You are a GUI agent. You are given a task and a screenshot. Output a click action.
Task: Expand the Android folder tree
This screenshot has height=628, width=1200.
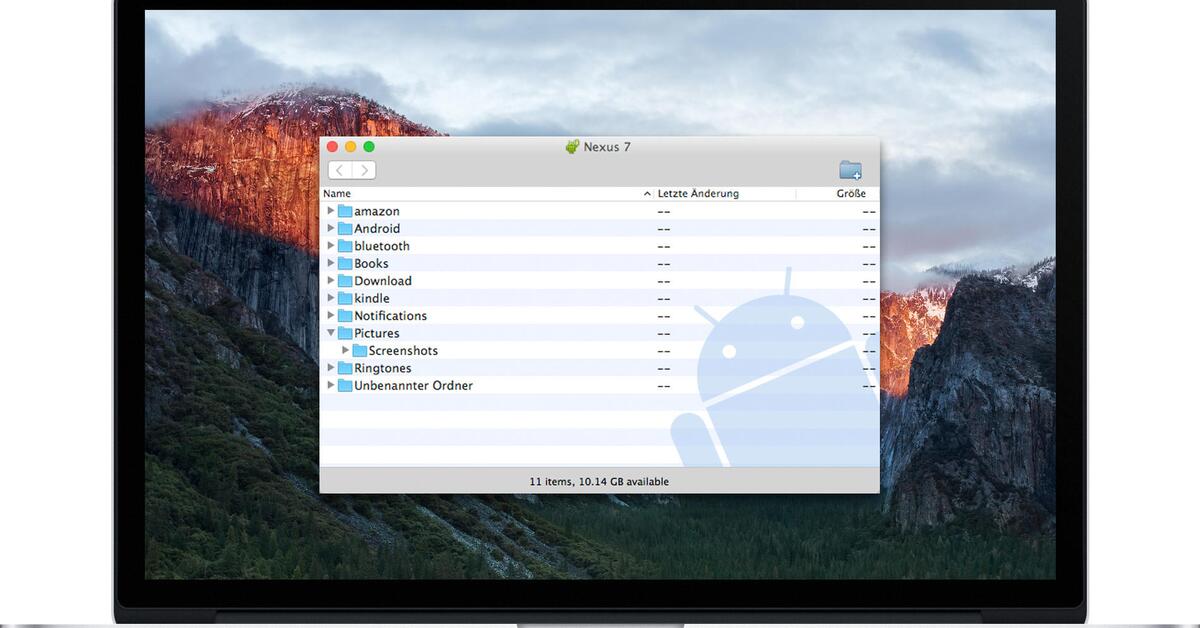330,228
